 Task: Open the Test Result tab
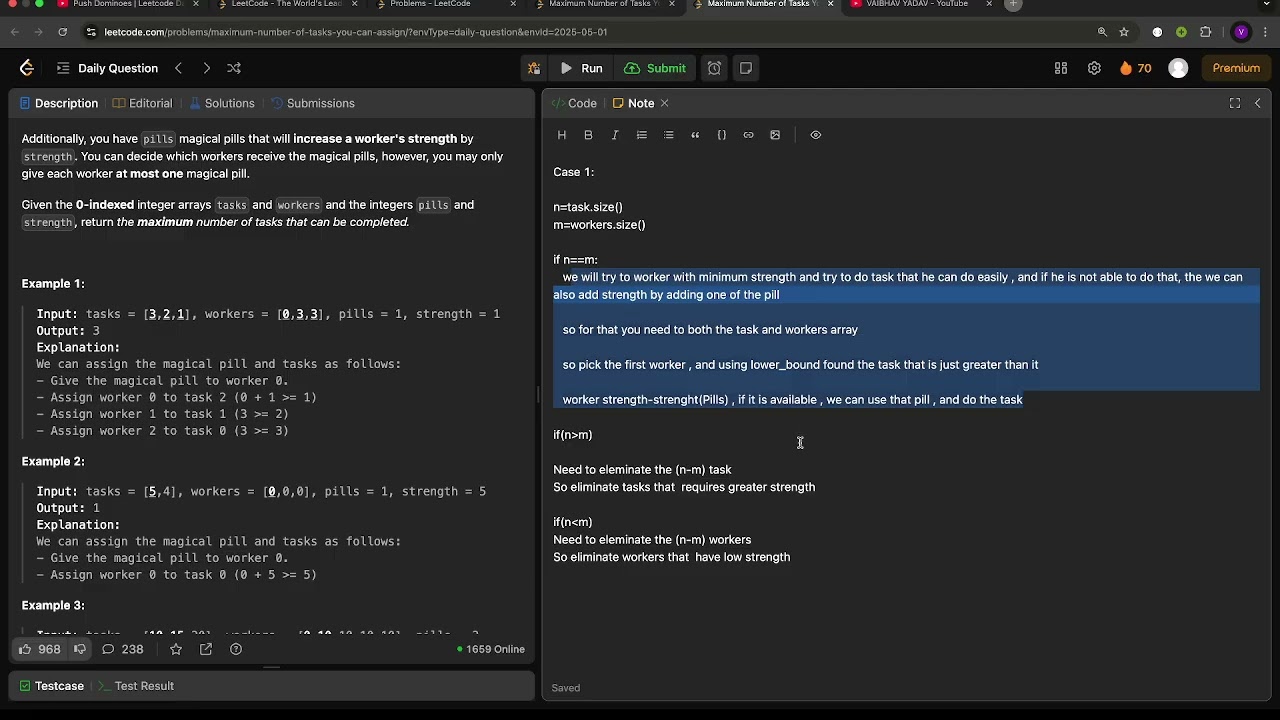(x=135, y=686)
